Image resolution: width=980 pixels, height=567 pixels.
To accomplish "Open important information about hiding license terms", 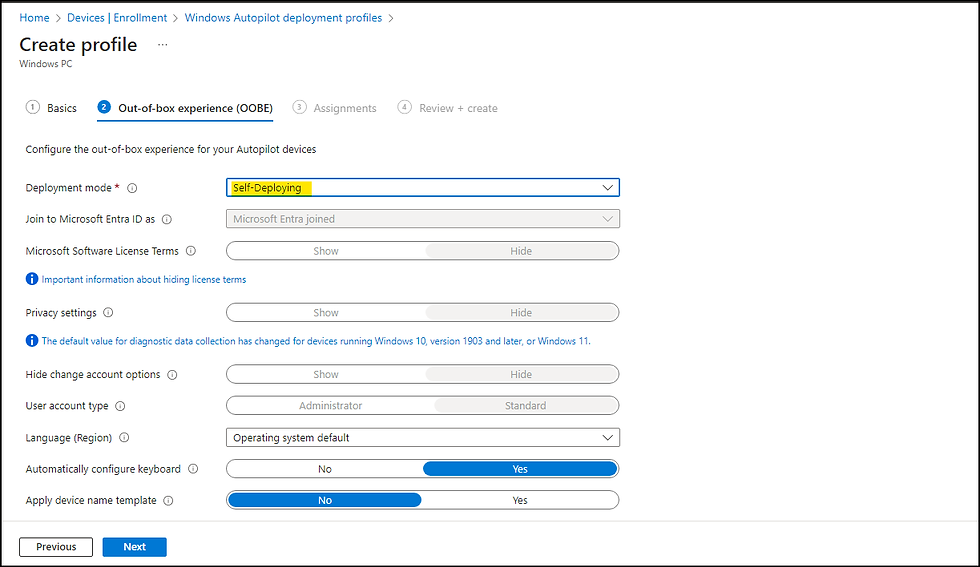I will [x=144, y=279].
